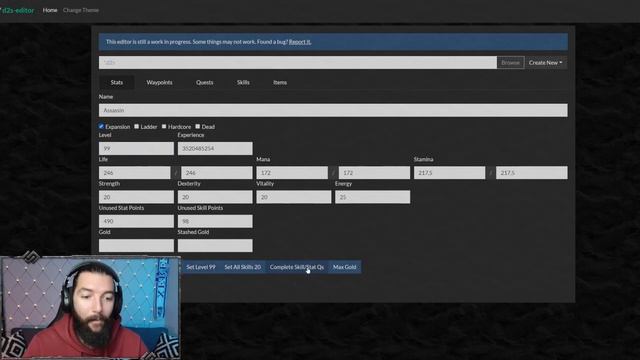Viewport: 640px width, 360px height.
Task: Switch to the Skills tab
Action: click(243, 82)
